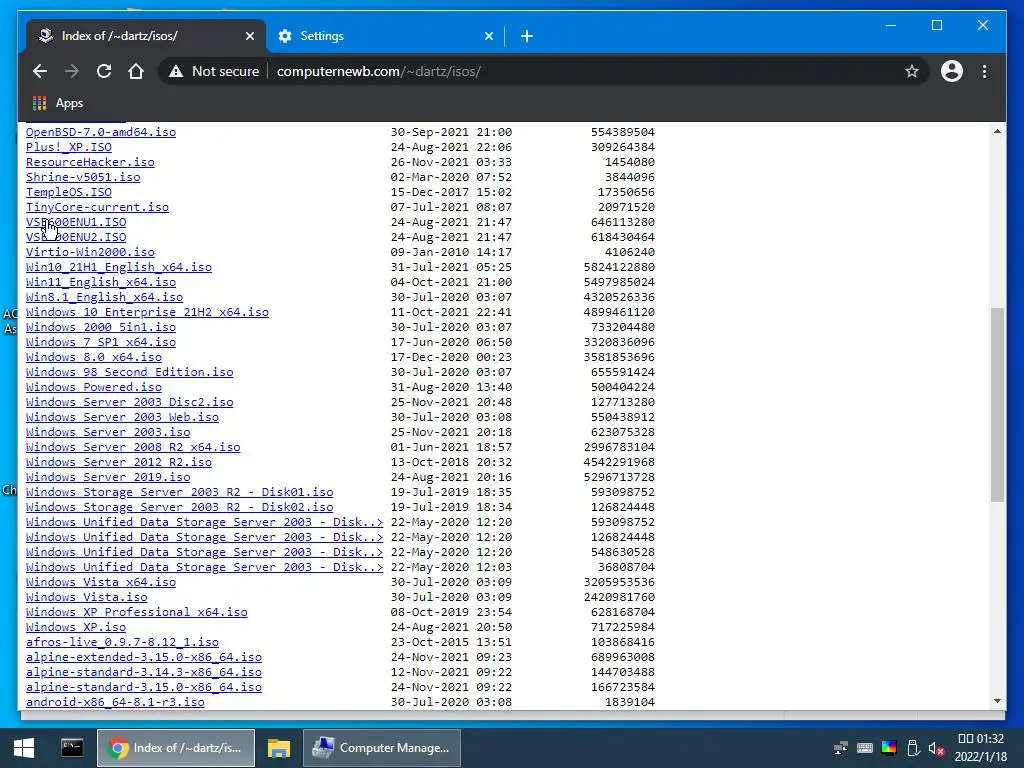Open Windows 7 SP1 x64.iso link
The image size is (1024, 768).
click(x=101, y=342)
